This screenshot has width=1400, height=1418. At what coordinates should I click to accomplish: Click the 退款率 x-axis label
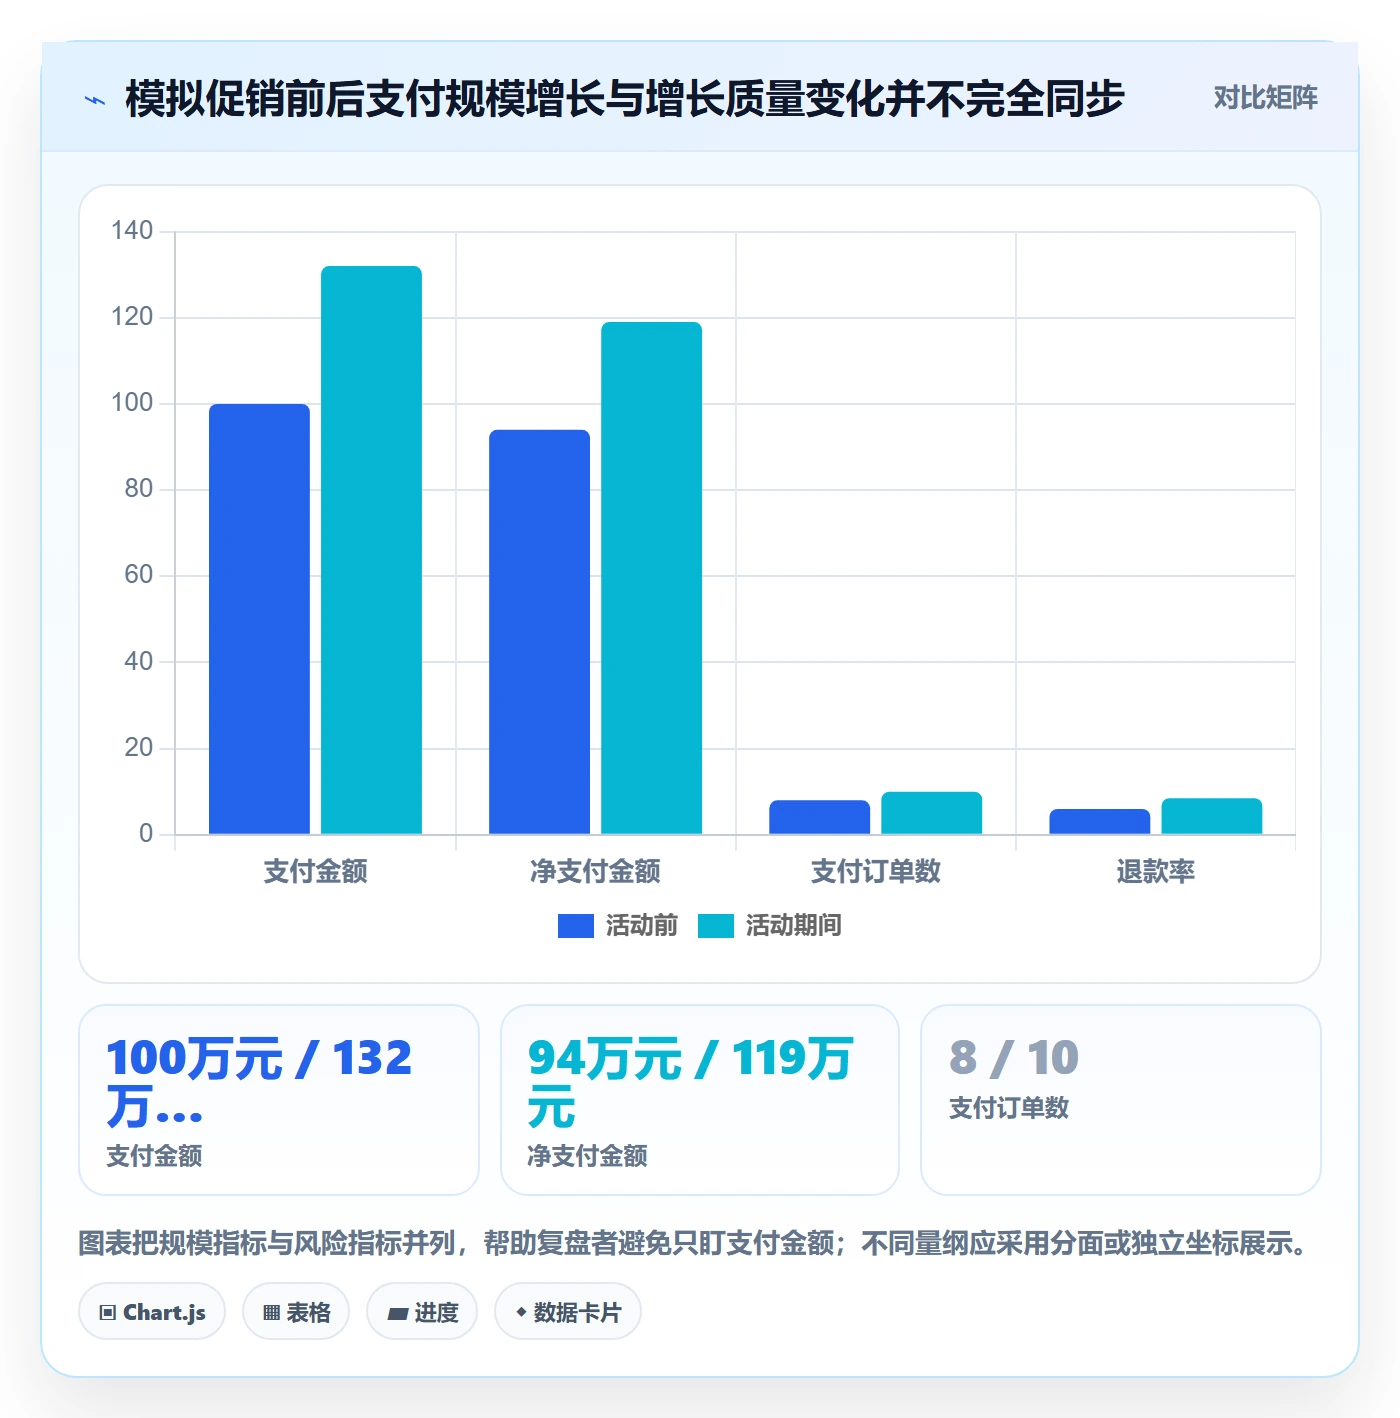coord(1156,871)
